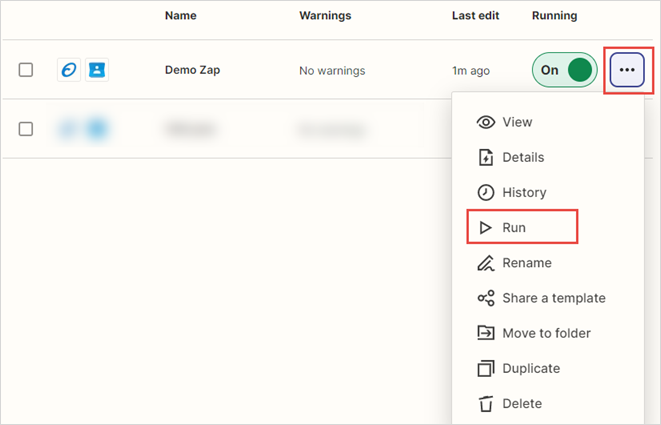
Task: Click the Last edit column header
Action: tap(476, 16)
